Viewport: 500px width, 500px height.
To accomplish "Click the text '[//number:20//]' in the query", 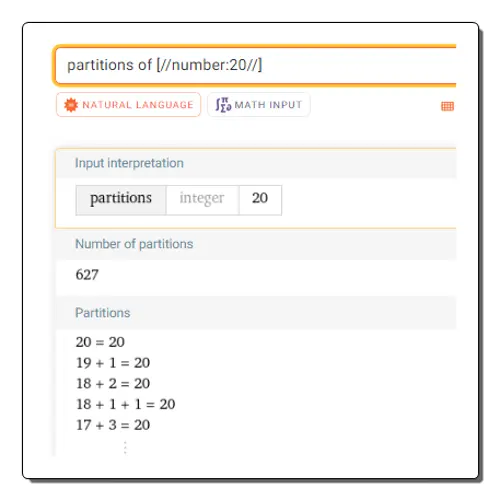I will 209,65.
